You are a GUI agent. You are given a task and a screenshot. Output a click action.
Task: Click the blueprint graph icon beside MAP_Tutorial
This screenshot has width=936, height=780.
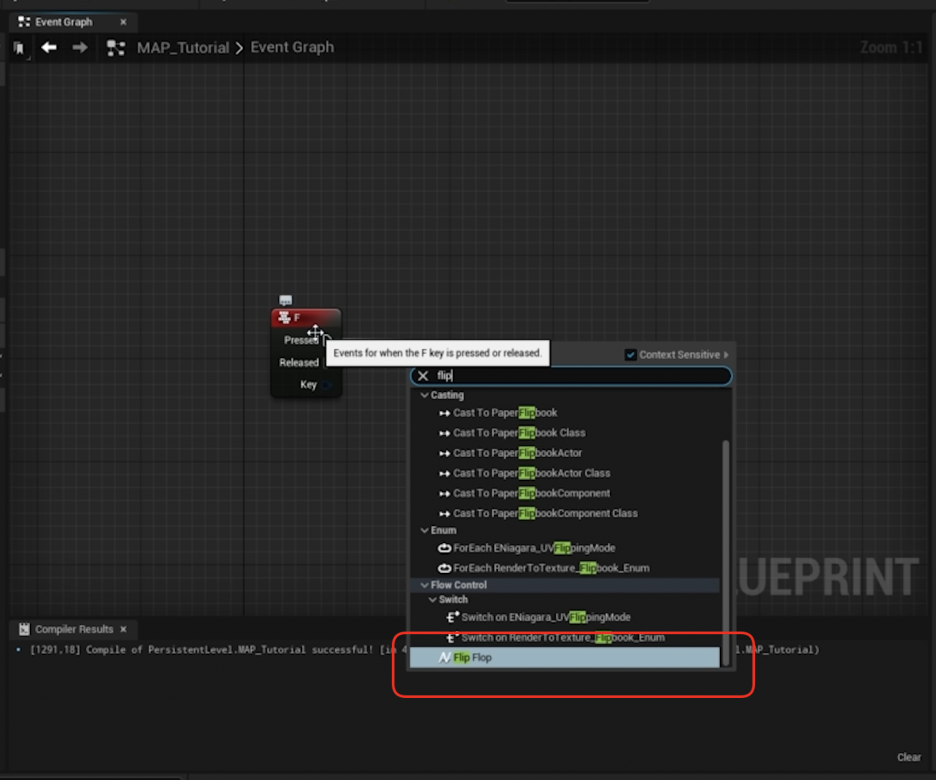(116, 48)
